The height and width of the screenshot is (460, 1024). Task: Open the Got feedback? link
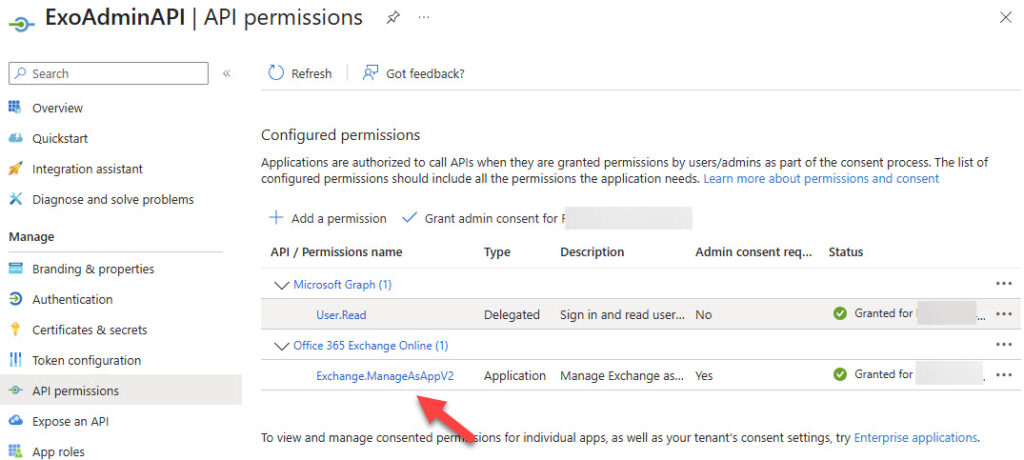(425, 74)
